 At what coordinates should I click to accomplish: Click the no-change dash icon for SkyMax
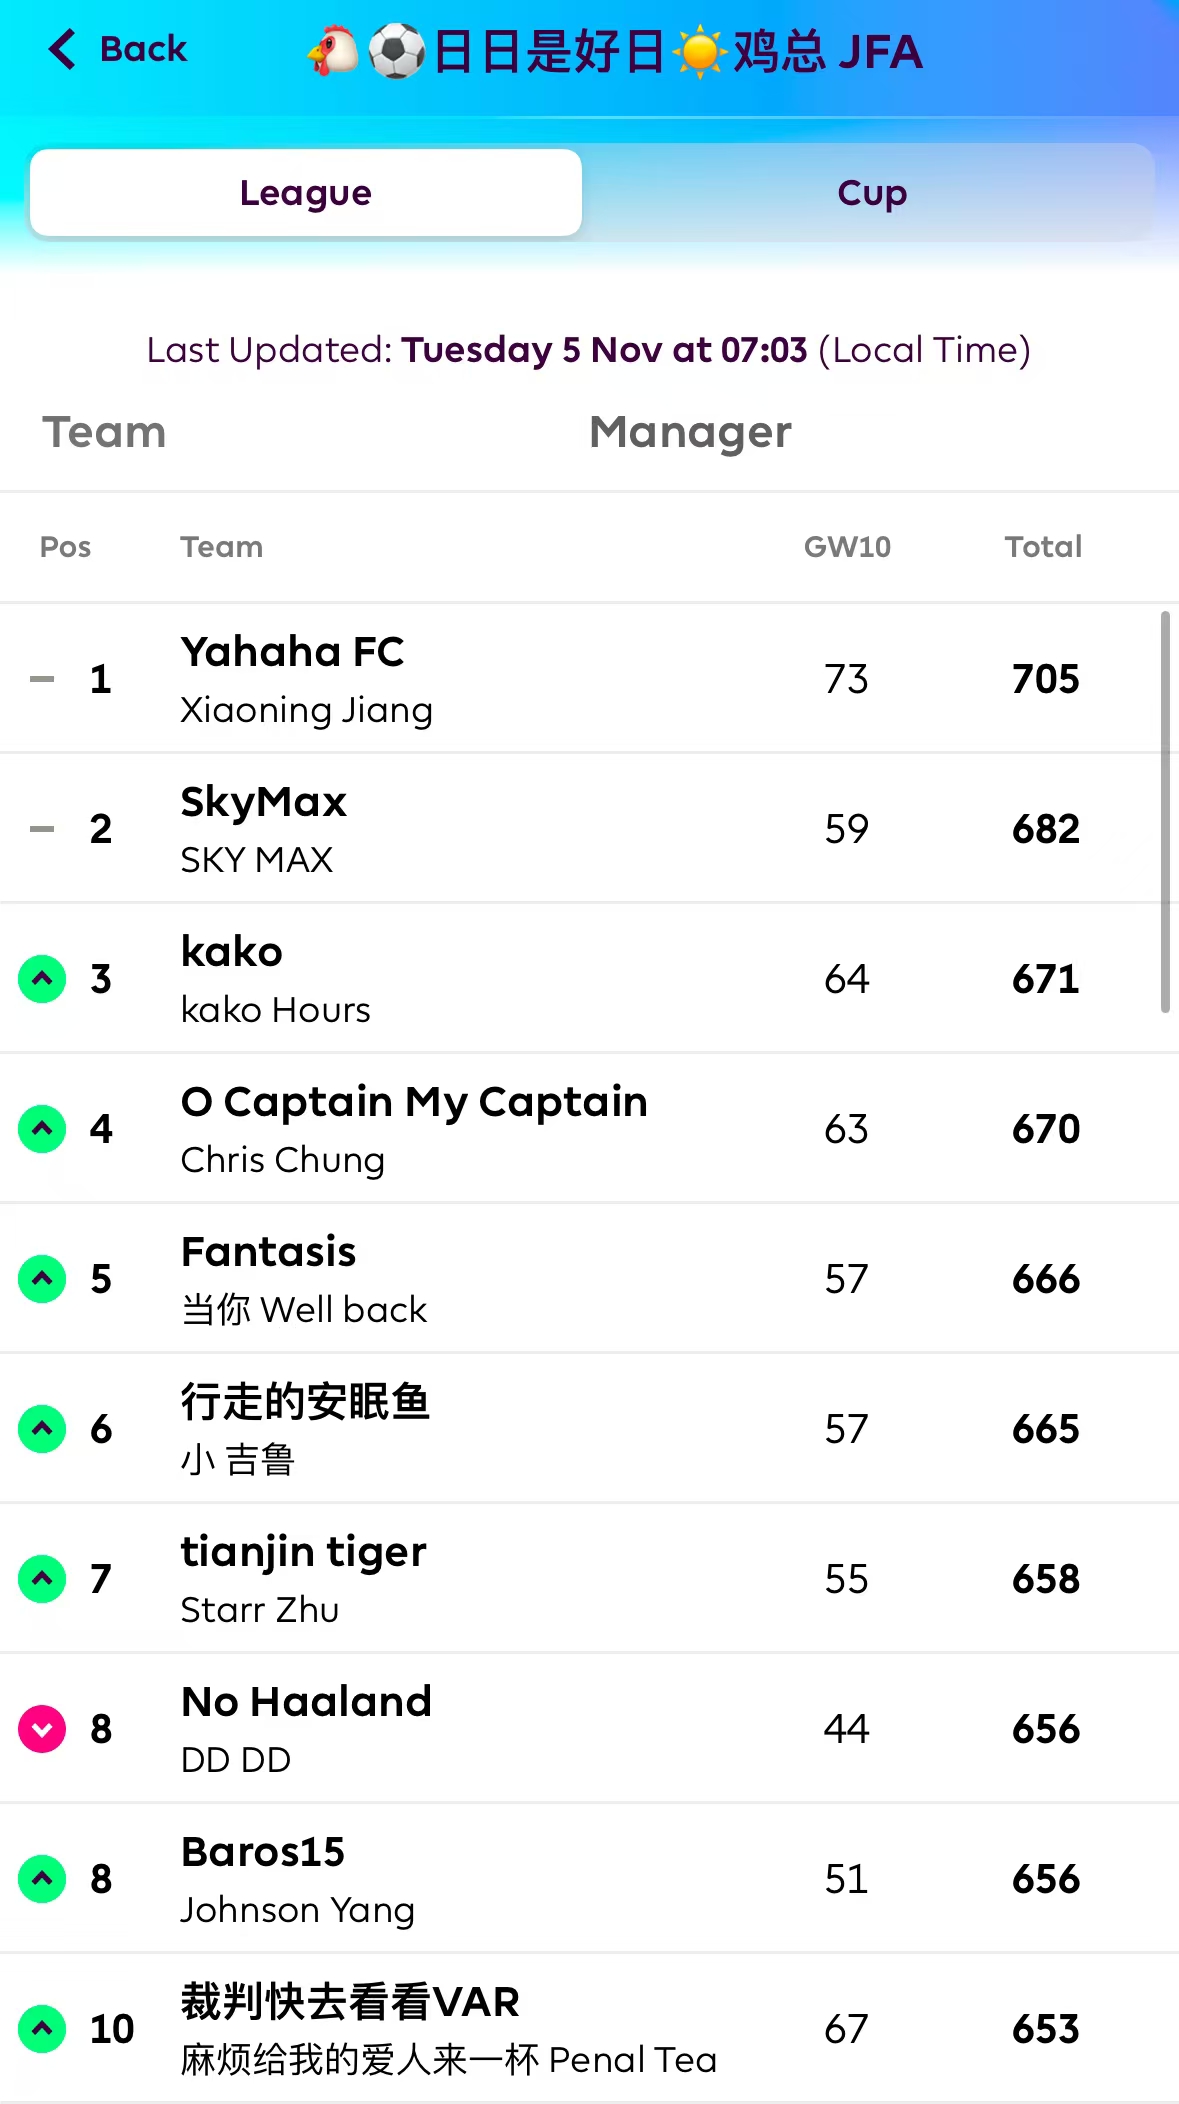pyautogui.click(x=42, y=829)
